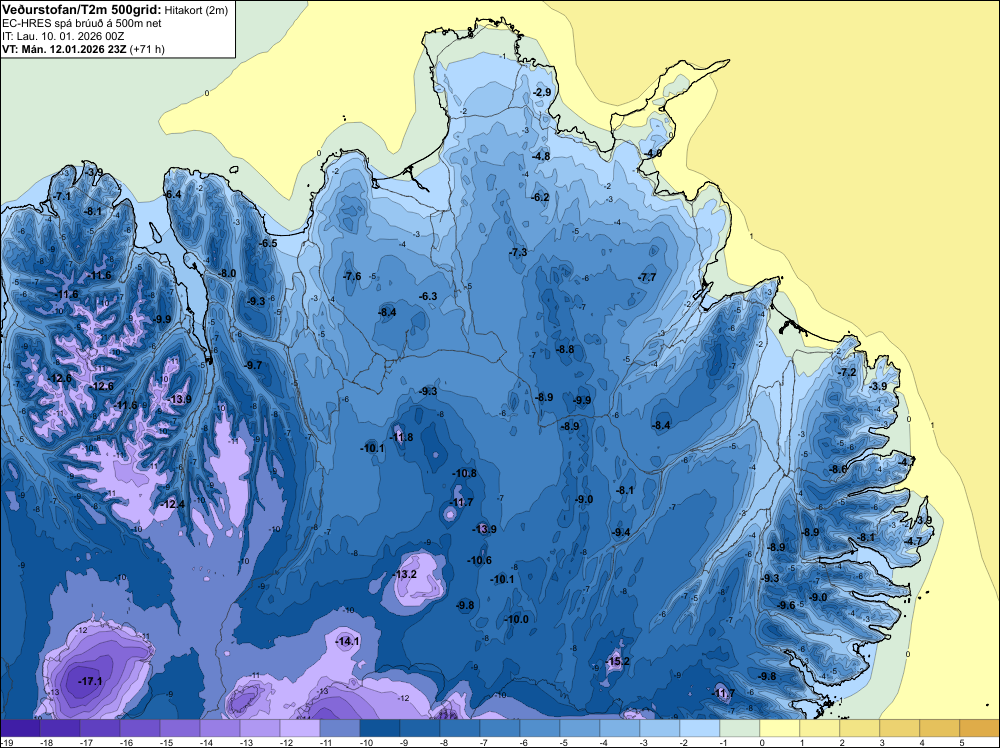Image resolution: width=1000 pixels, height=748 pixels.
Task: Click the -9.7 temperature label
Action: click(253, 365)
